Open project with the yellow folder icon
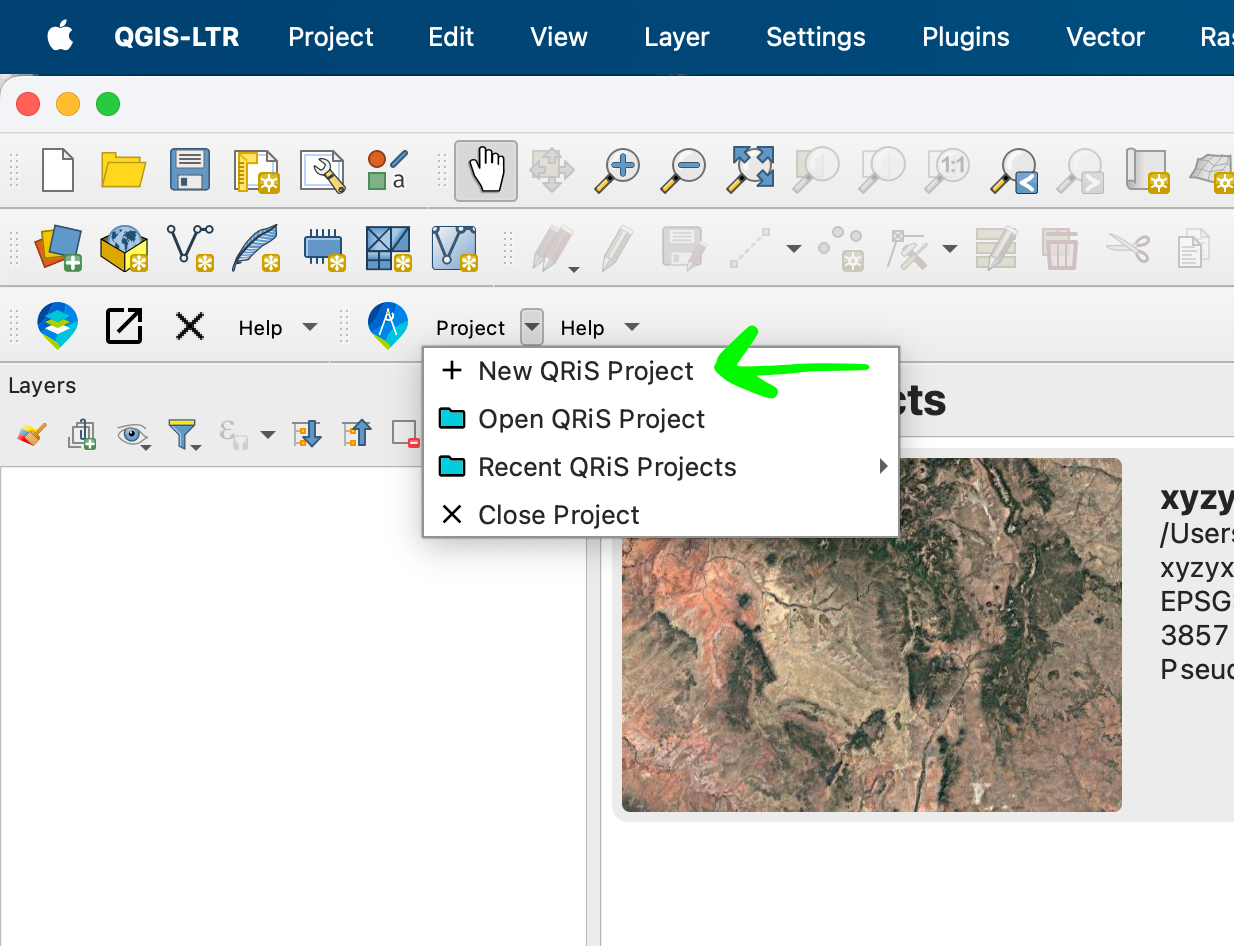The width and height of the screenshot is (1234, 946). [124, 170]
